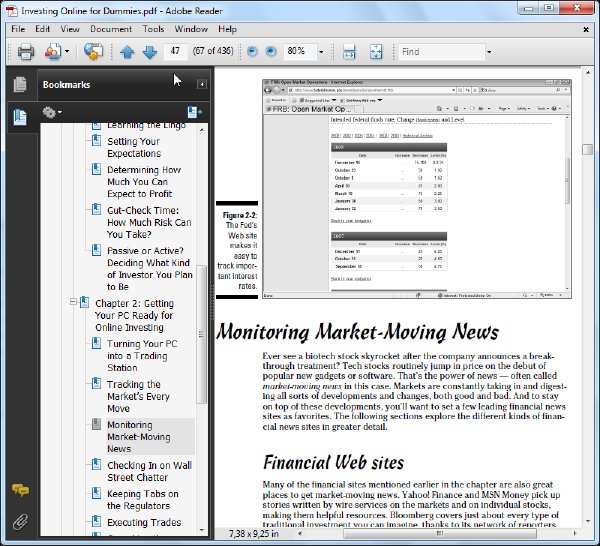
Task: Open the zoom percentage dropdown arrow
Action: click(321, 52)
